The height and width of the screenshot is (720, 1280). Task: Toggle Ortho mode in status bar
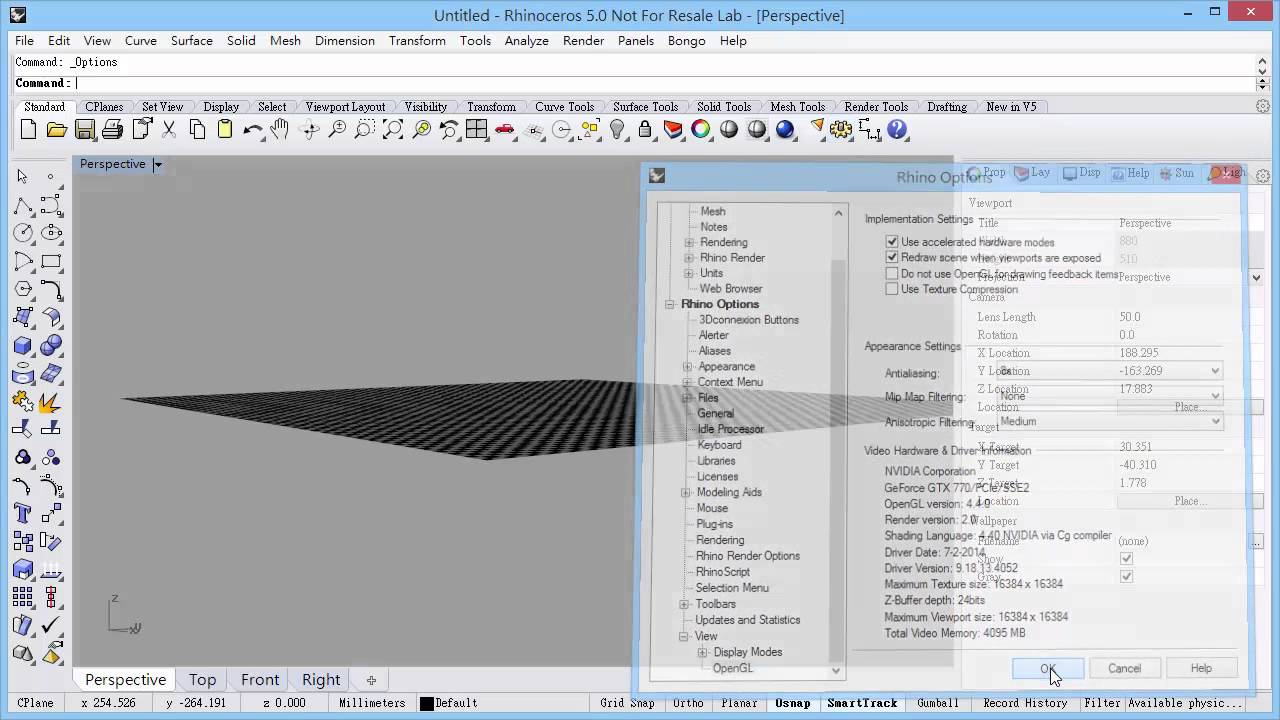click(688, 703)
